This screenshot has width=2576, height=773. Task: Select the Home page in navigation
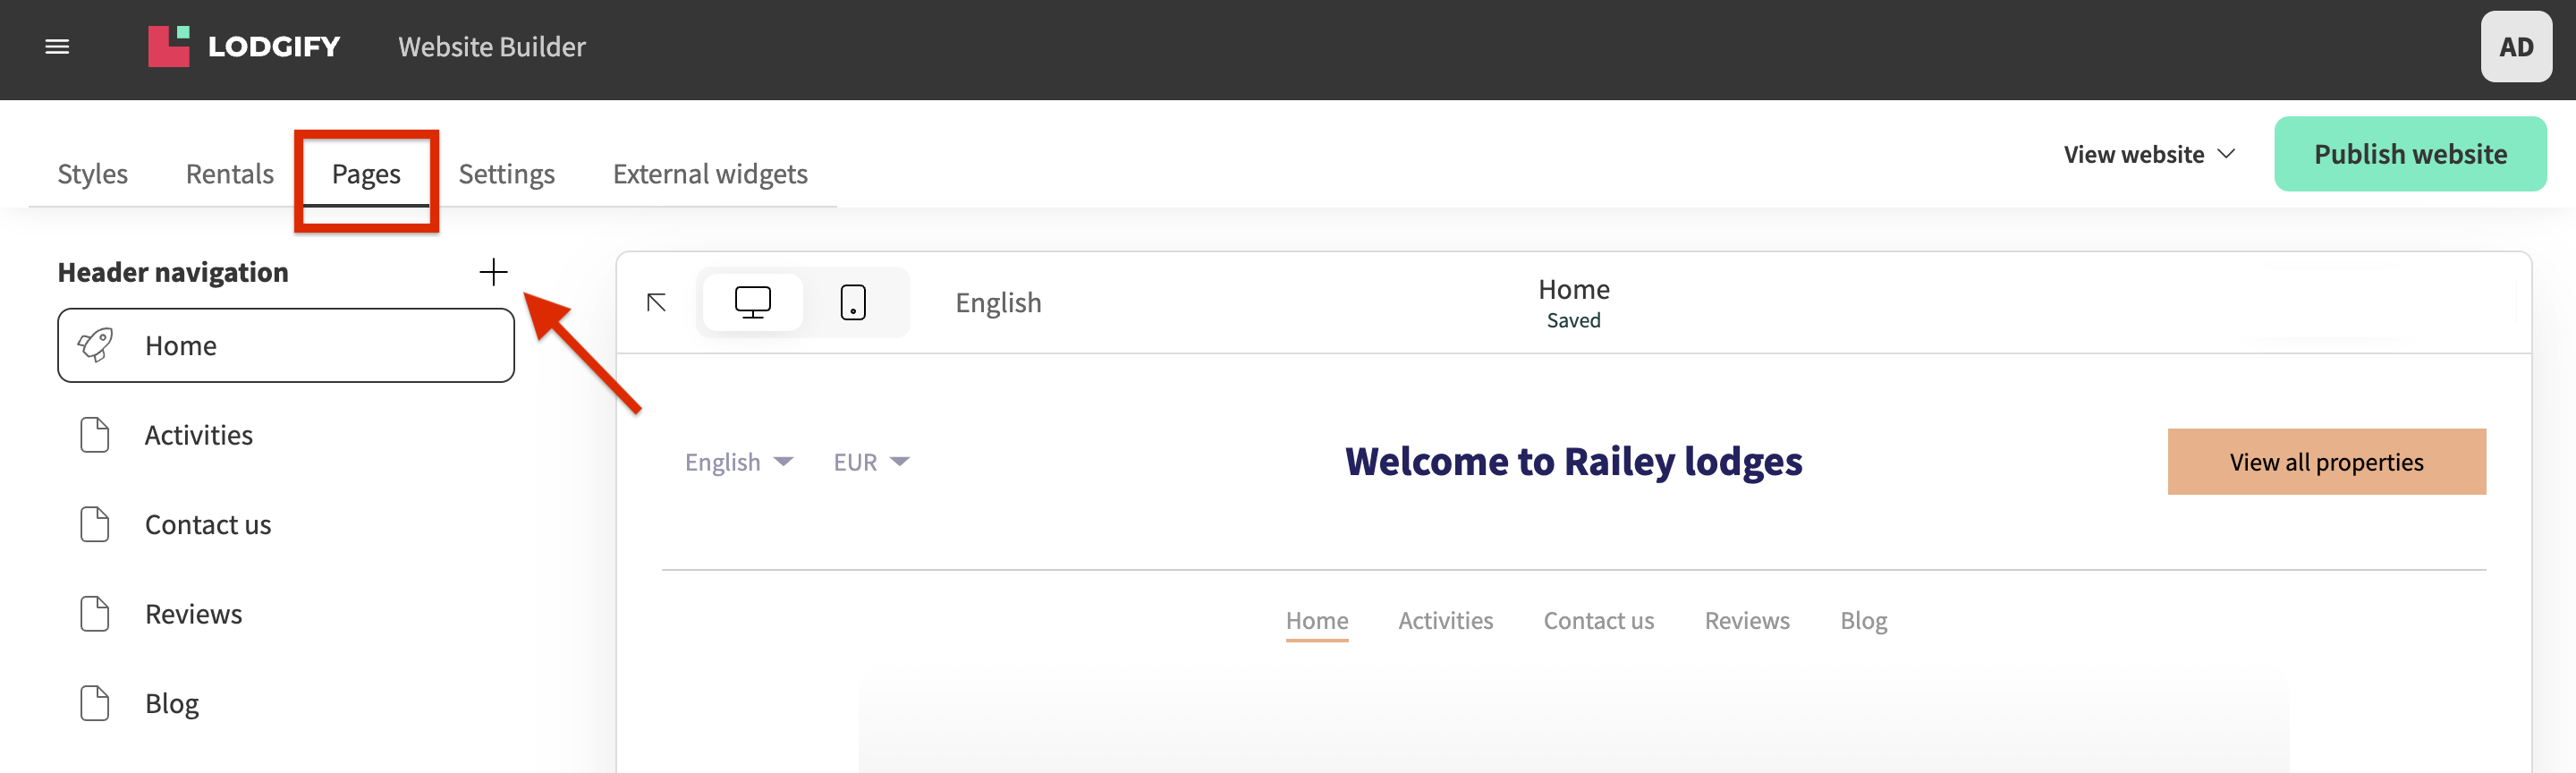pos(286,345)
